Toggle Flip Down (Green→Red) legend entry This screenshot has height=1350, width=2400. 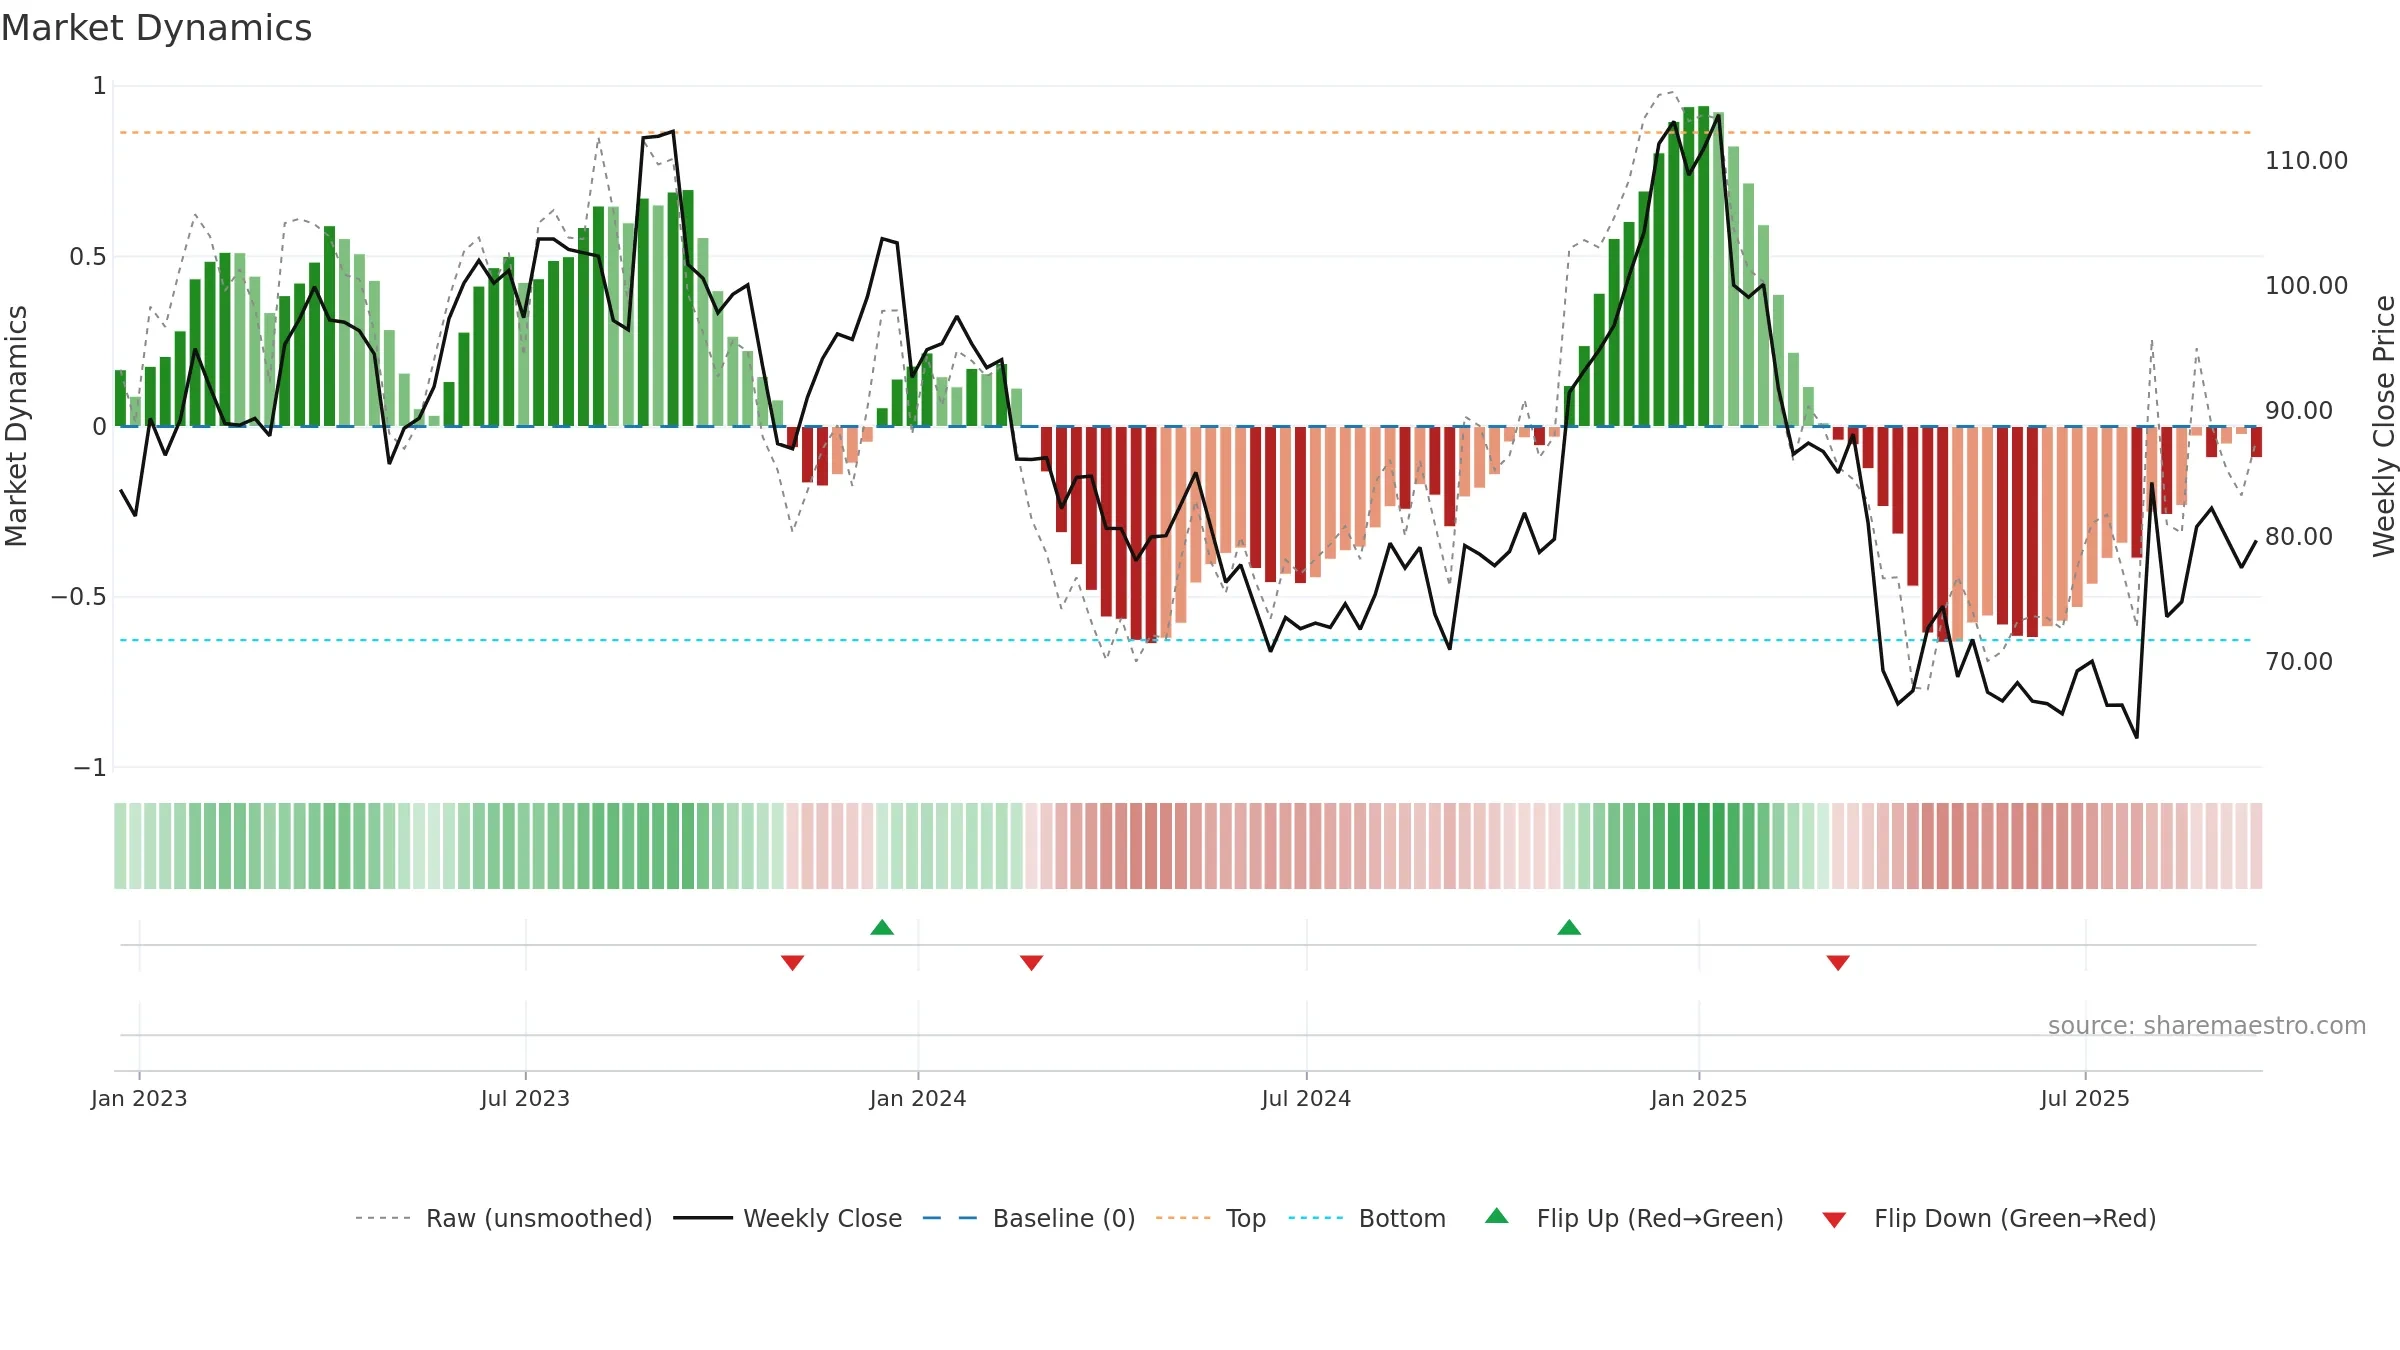click(x=1988, y=1218)
